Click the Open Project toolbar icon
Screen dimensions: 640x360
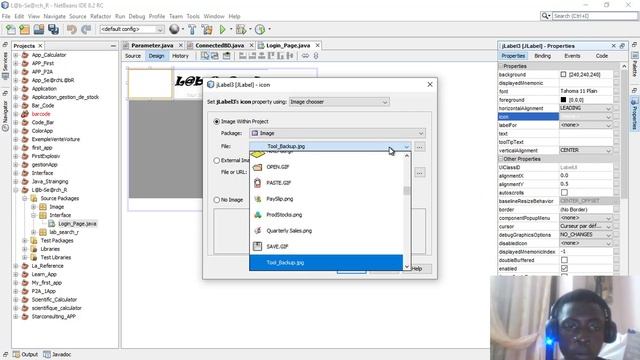pos(39,29)
